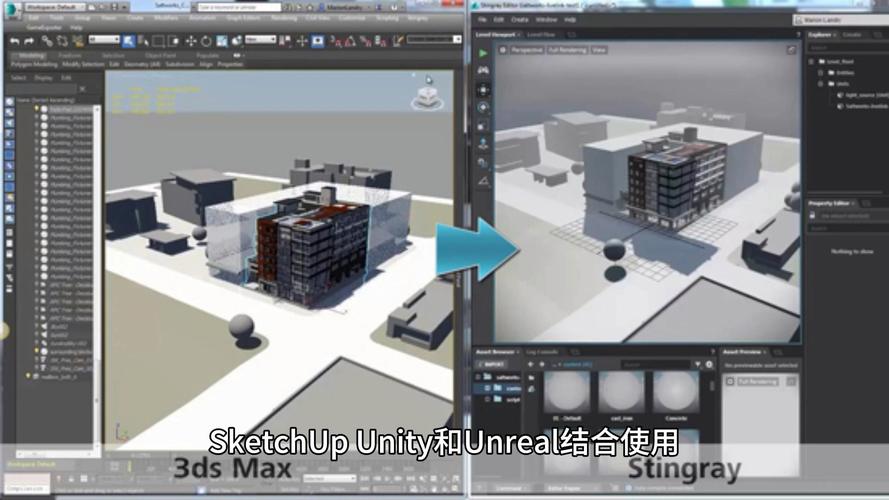Switch to the Modeling ribbon tab
This screenshot has height=500, width=889.
tap(32, 56)
